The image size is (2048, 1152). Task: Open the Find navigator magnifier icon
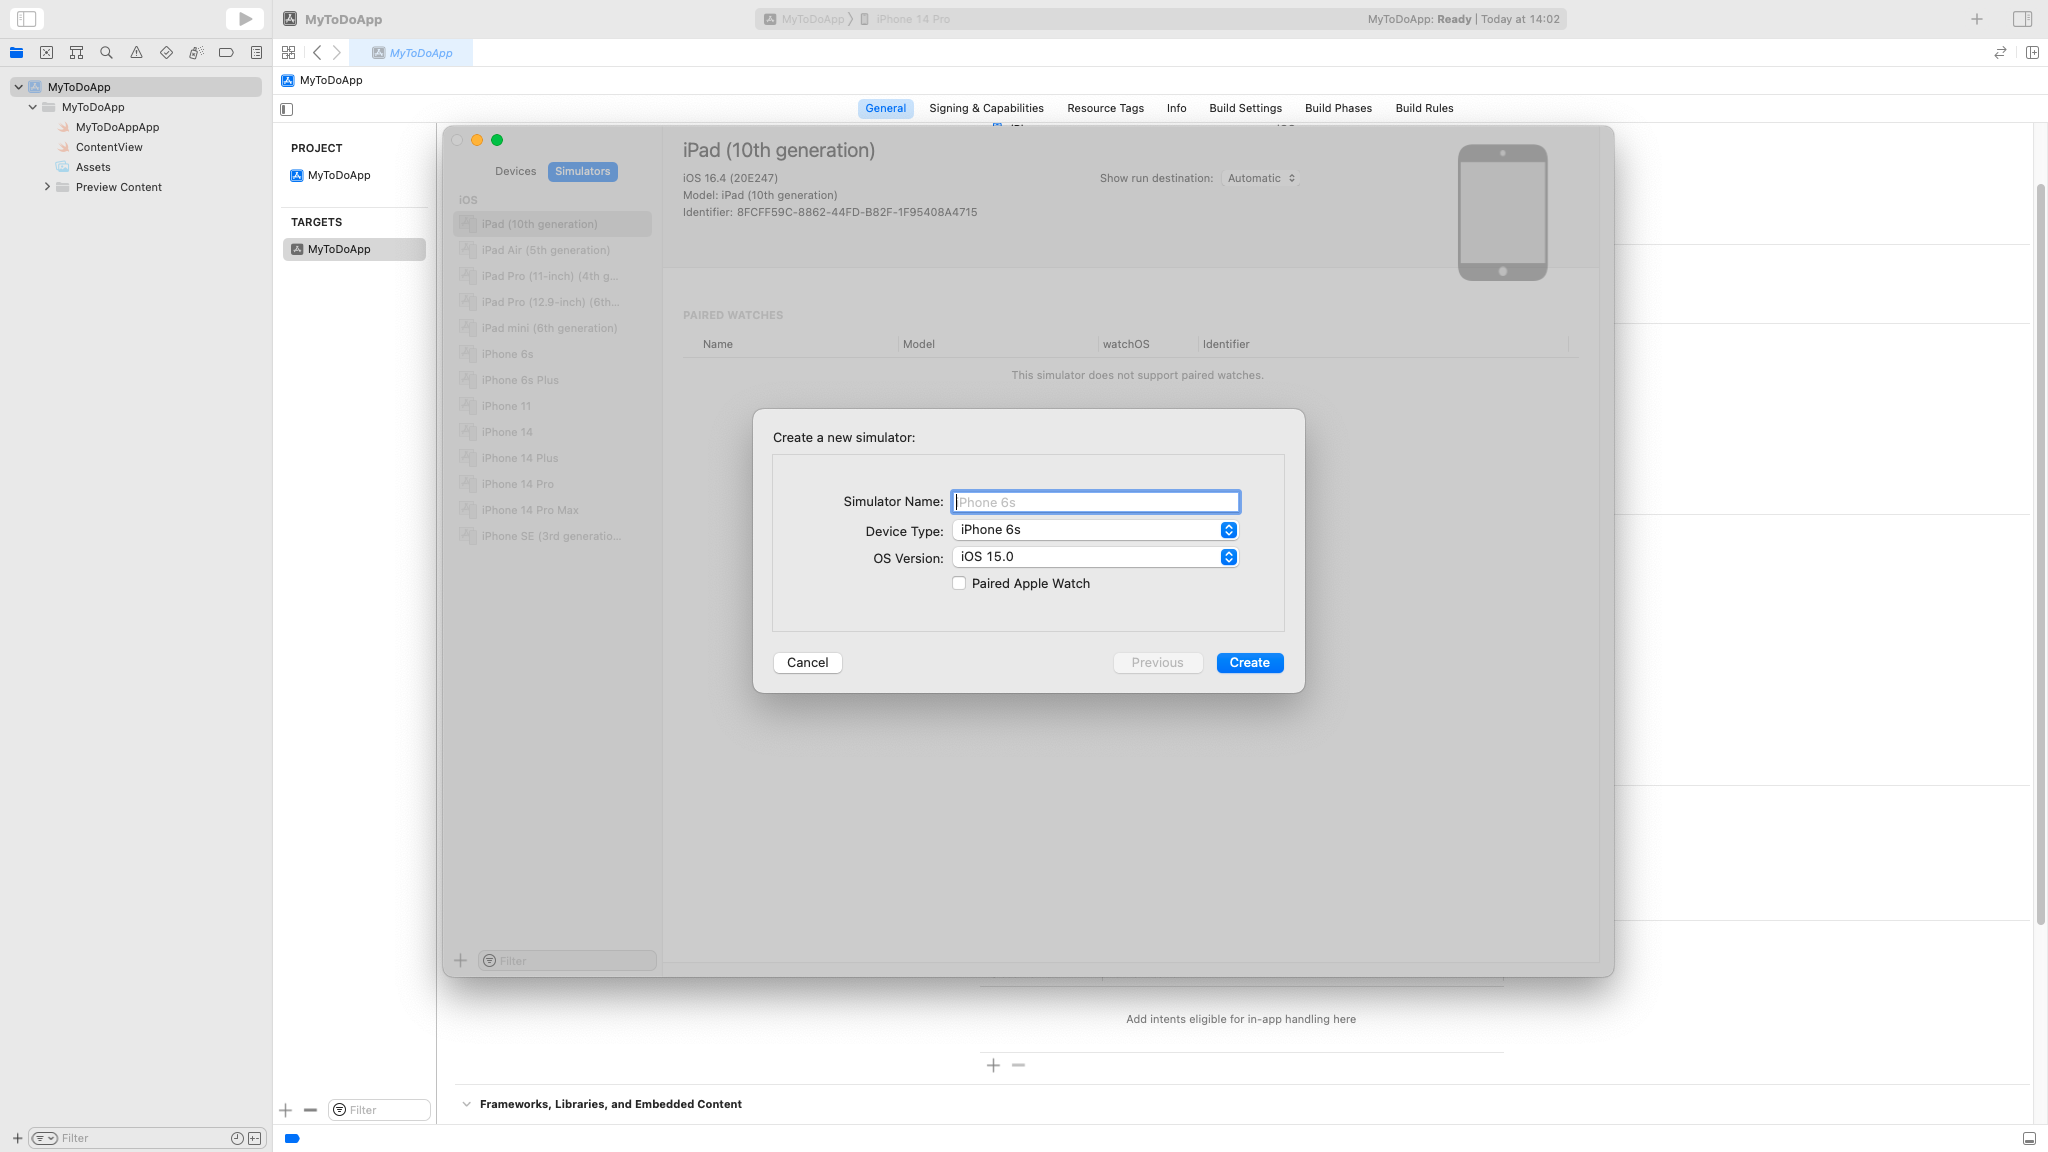106,52
